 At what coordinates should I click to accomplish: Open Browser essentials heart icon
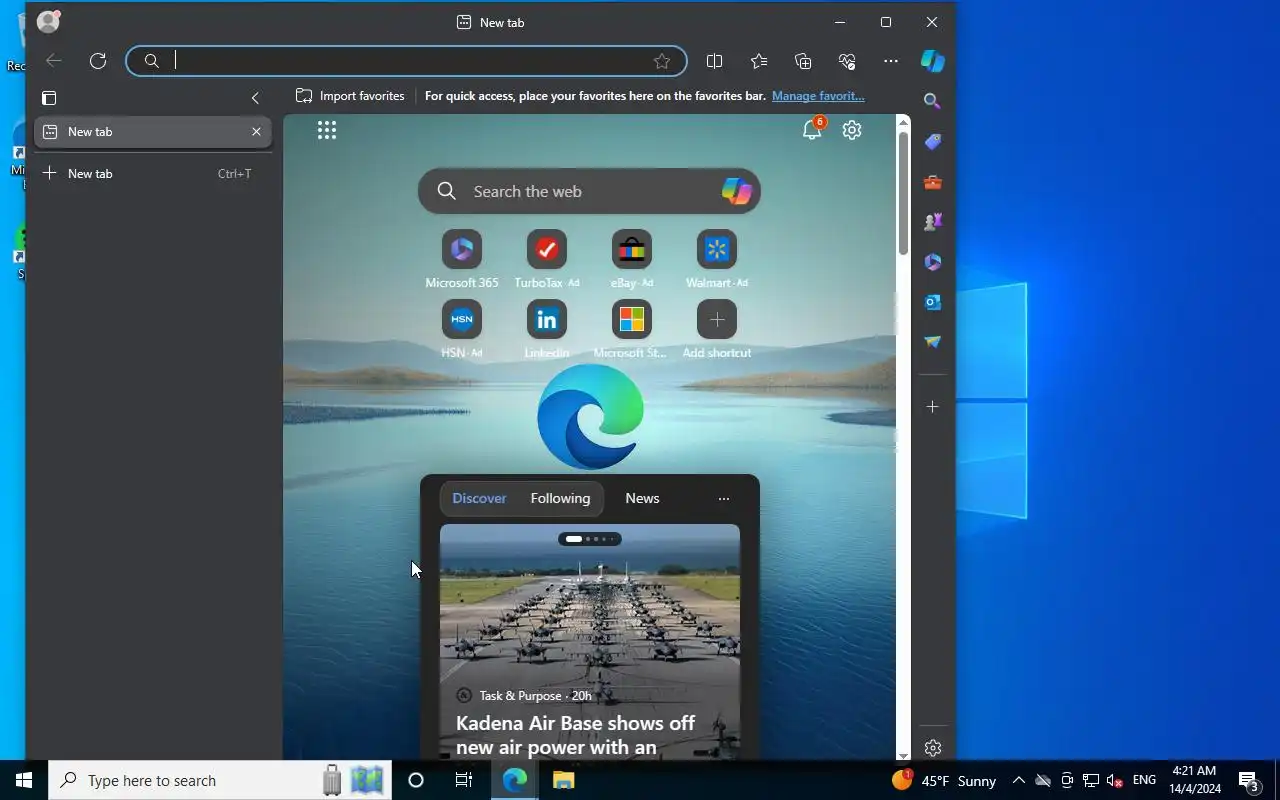(847, 61)
